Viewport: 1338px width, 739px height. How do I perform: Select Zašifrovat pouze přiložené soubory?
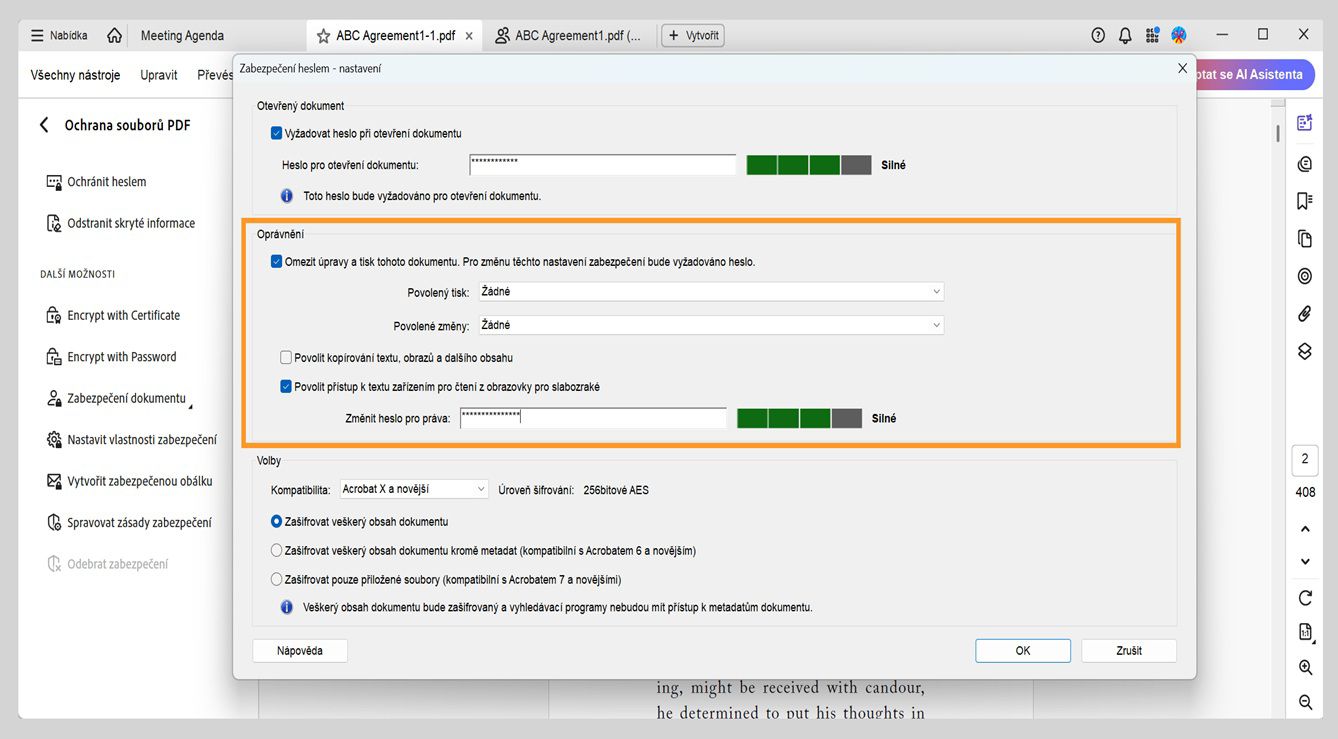277,579
